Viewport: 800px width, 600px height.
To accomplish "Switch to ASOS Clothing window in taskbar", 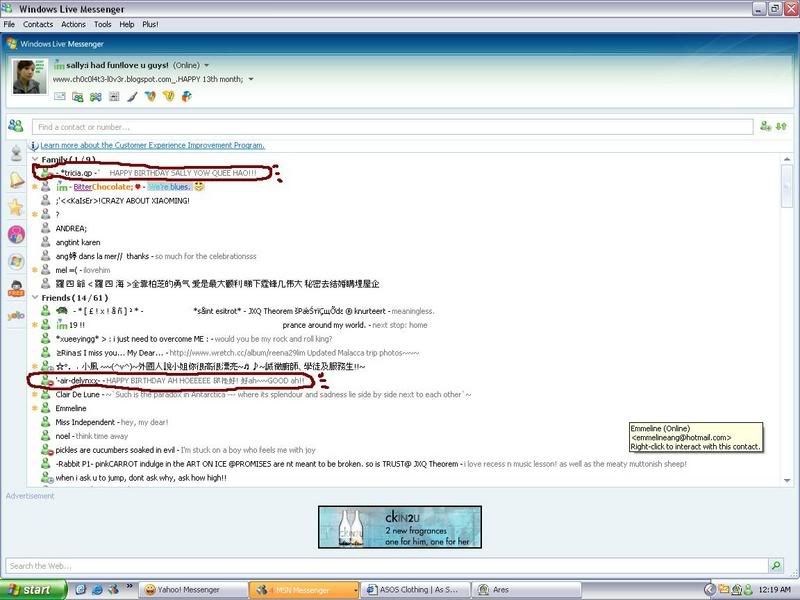I will (414, 590).
